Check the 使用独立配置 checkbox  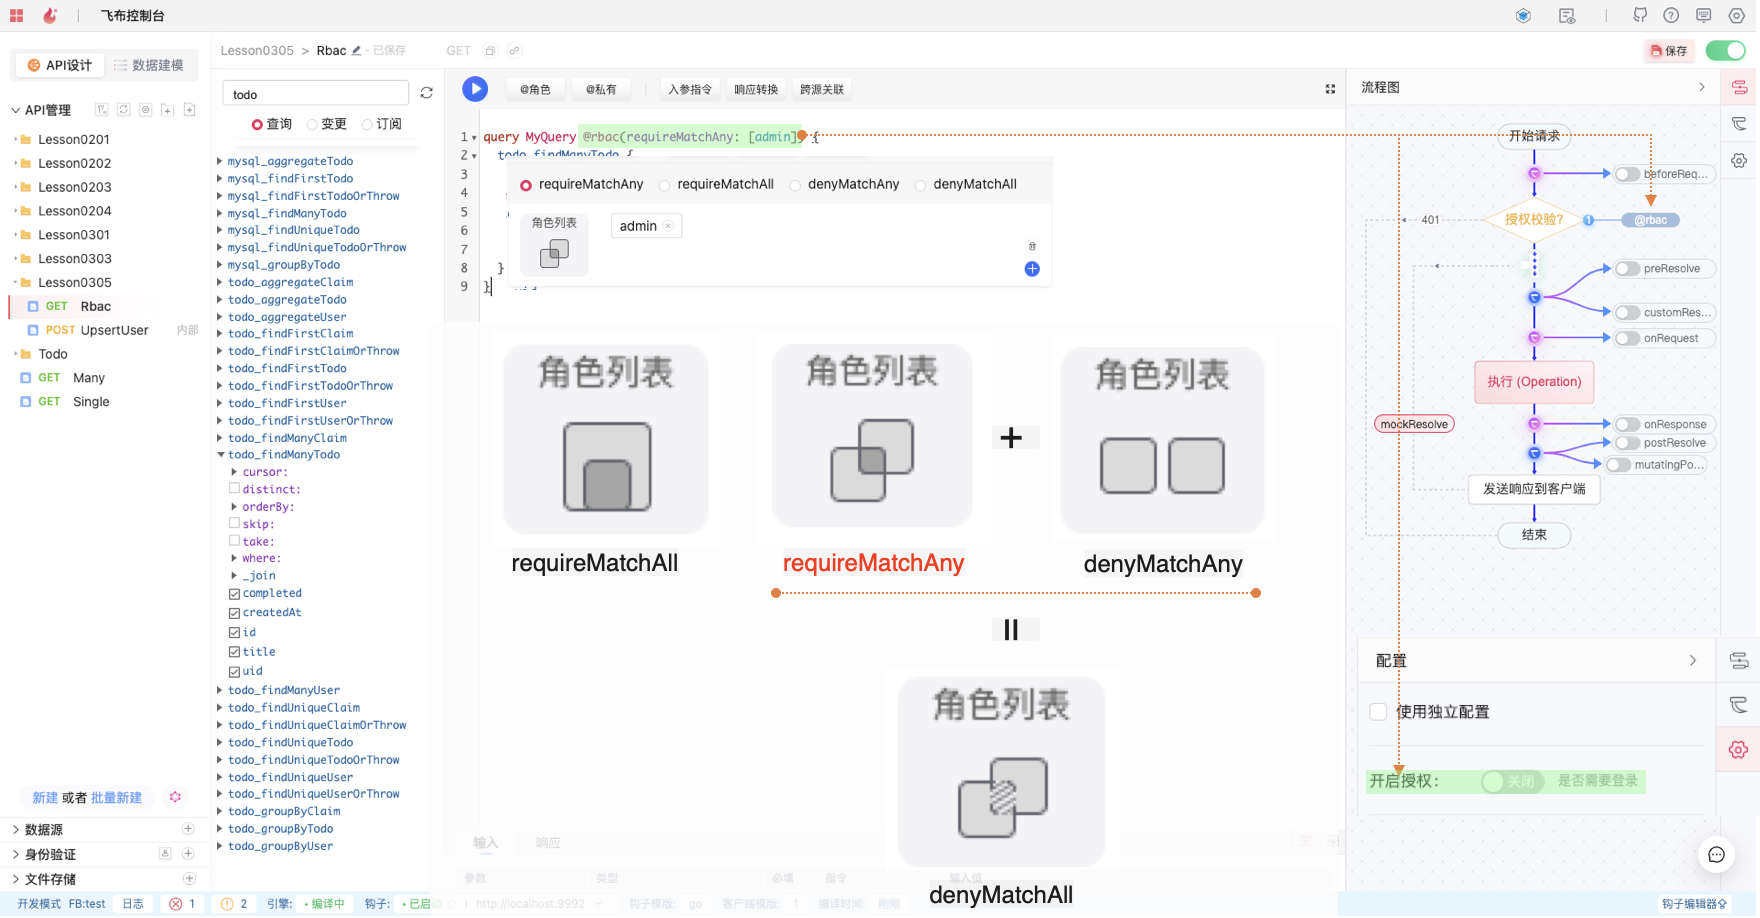coord(1378,712)
